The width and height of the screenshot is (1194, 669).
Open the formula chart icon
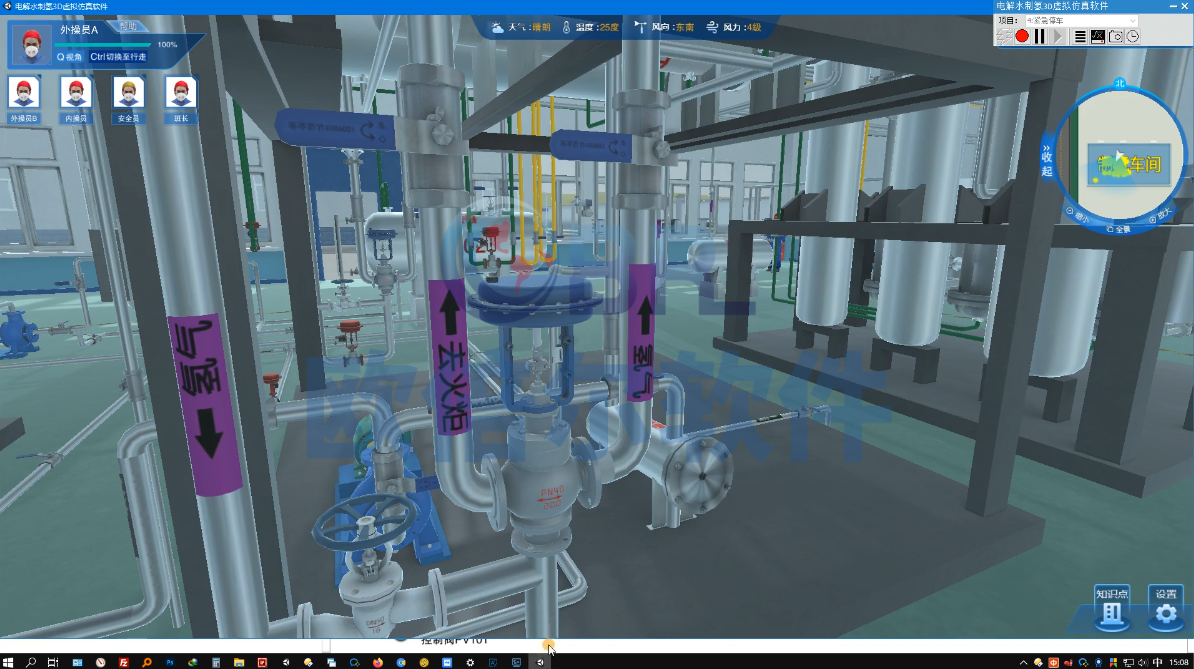tap(1097, 36)
